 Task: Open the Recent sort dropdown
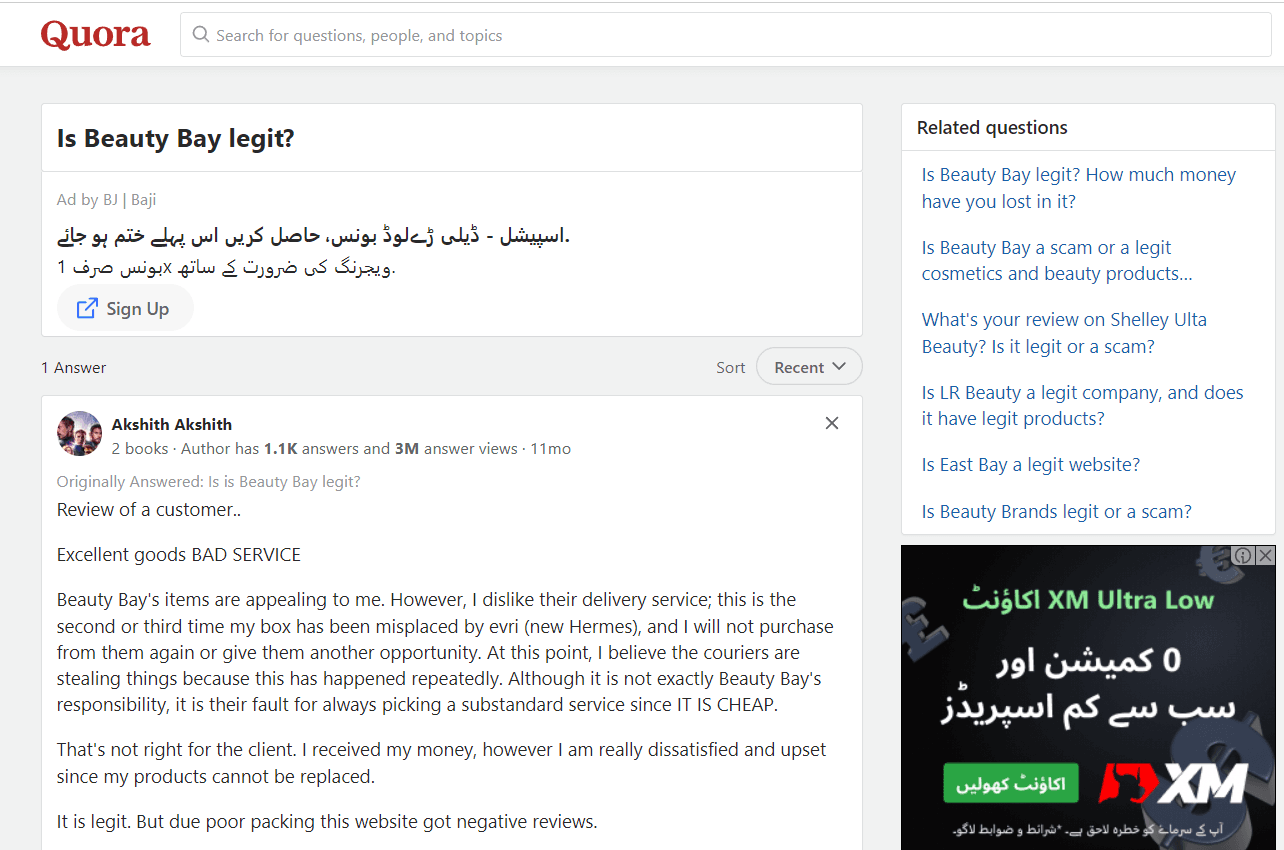coord(809,367)
